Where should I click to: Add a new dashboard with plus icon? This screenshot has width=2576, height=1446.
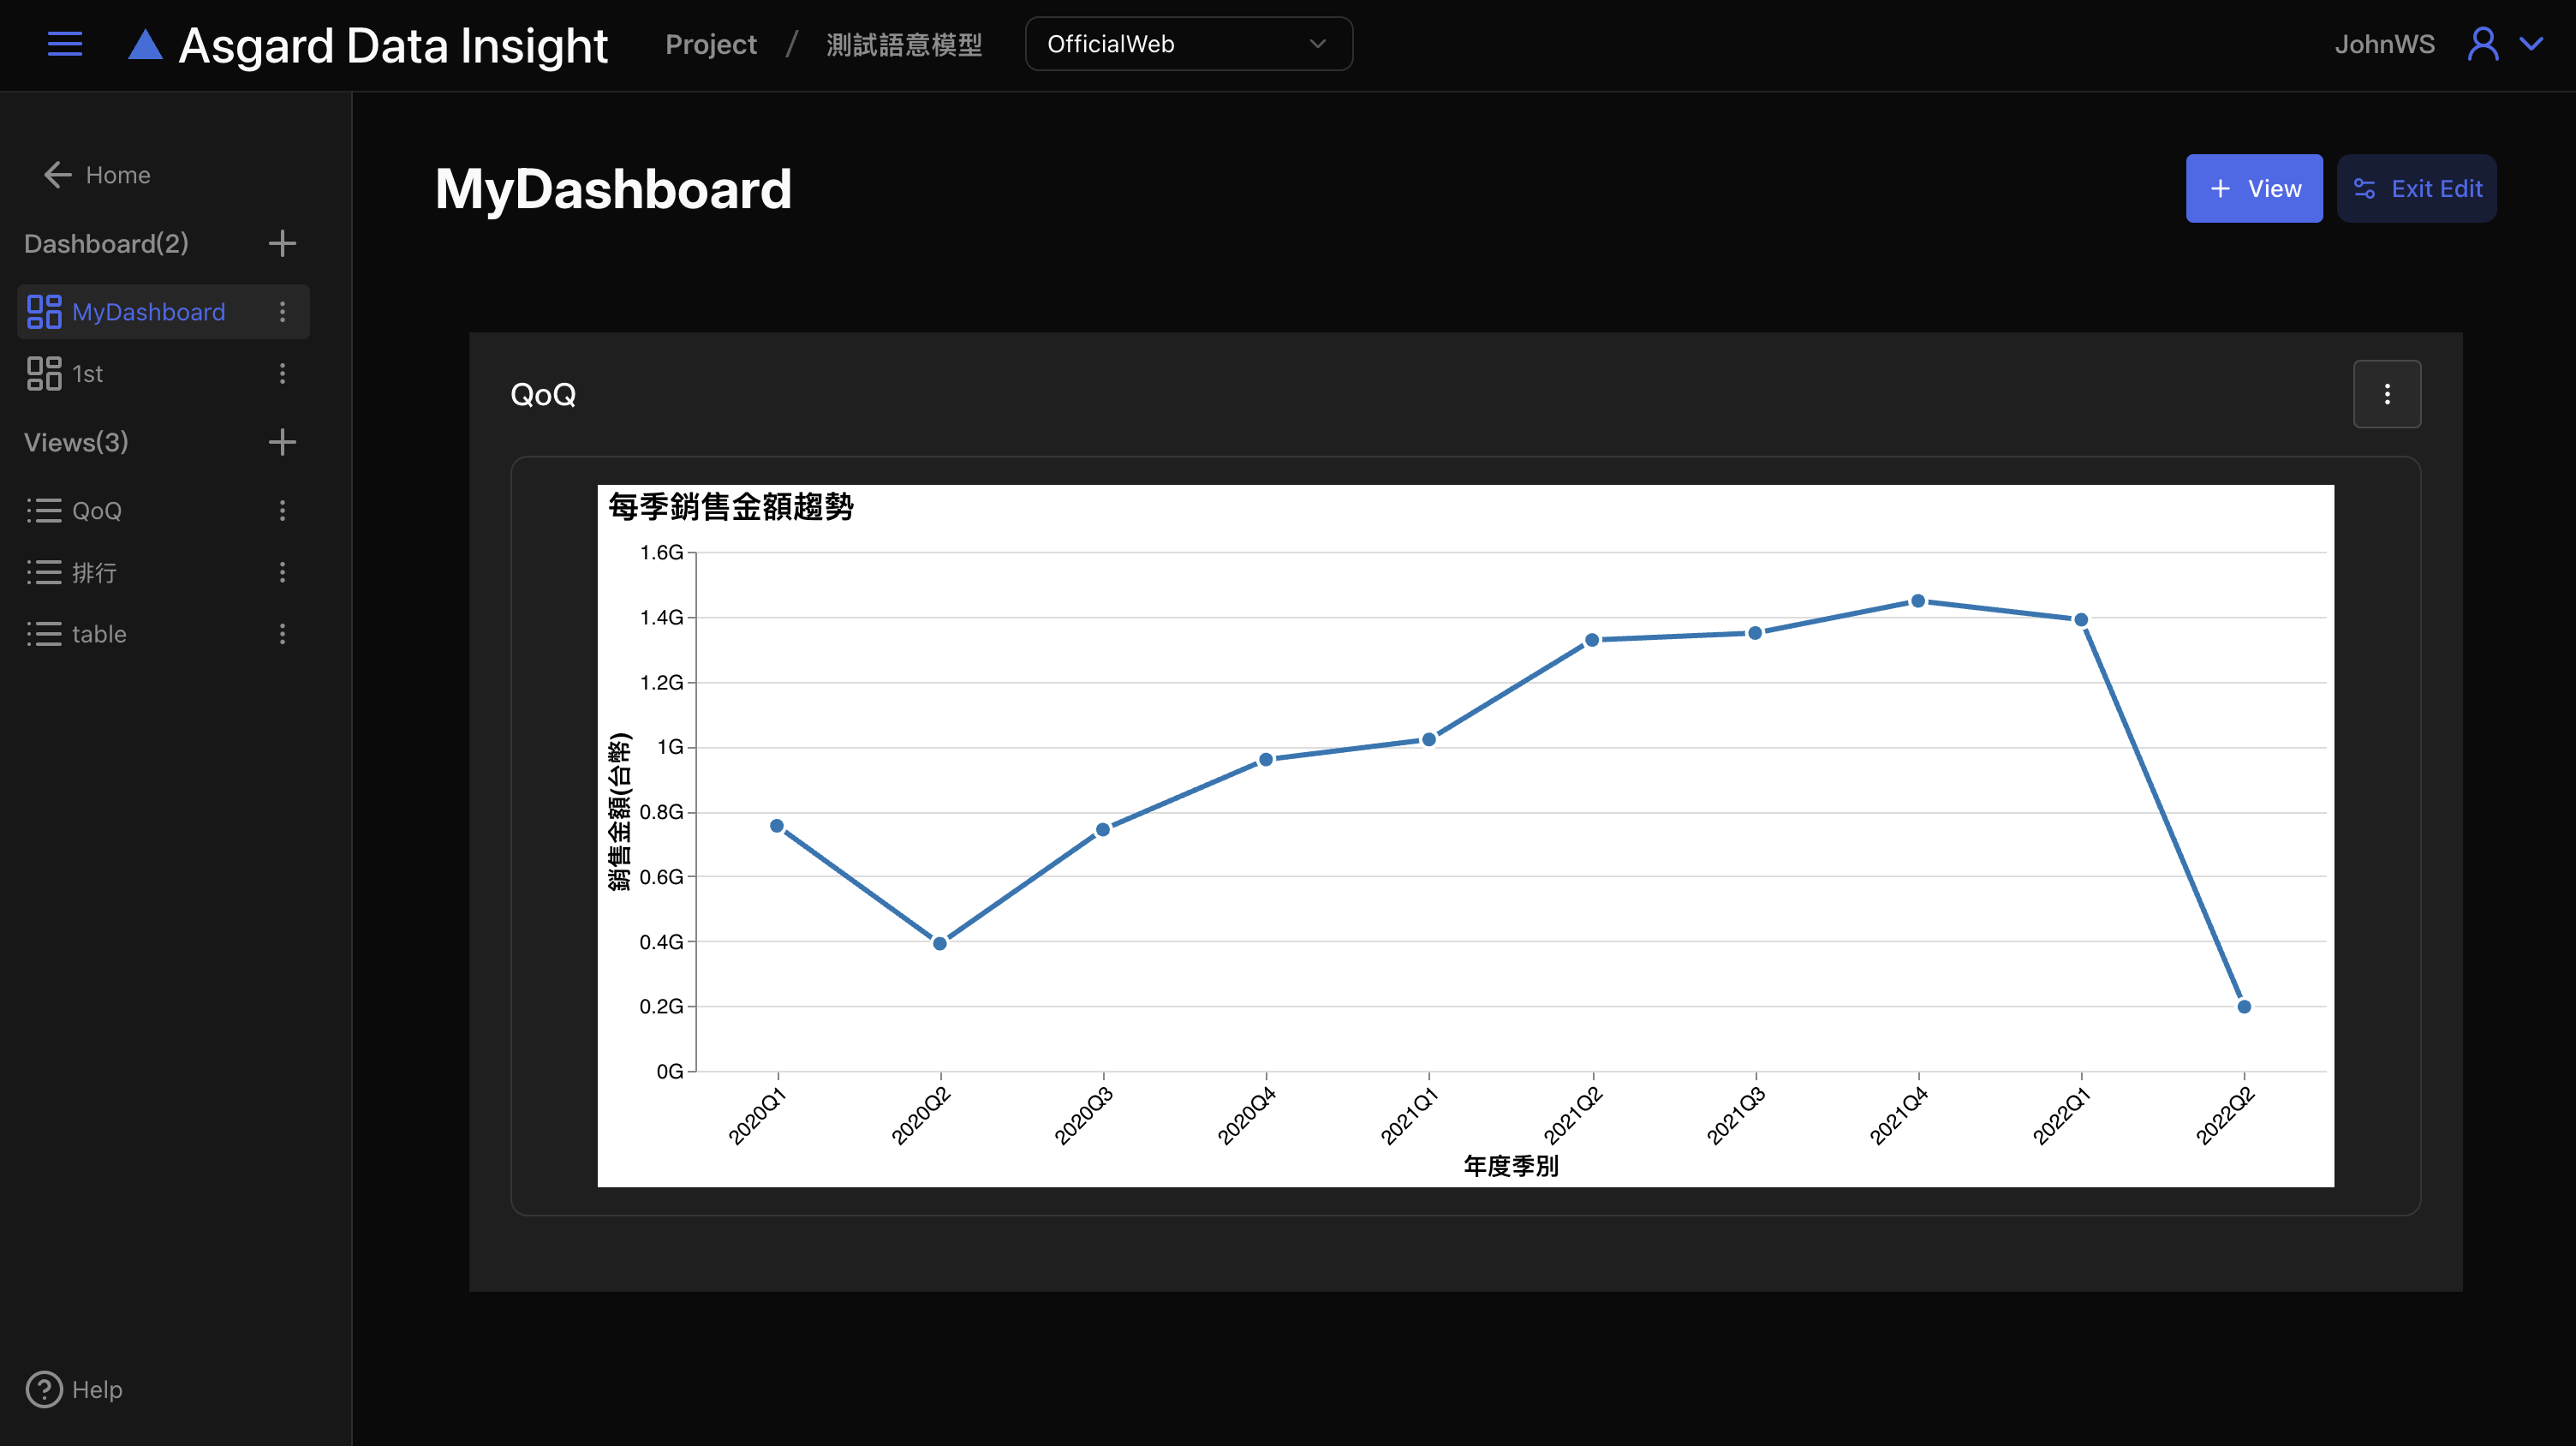tap(282, 243)
